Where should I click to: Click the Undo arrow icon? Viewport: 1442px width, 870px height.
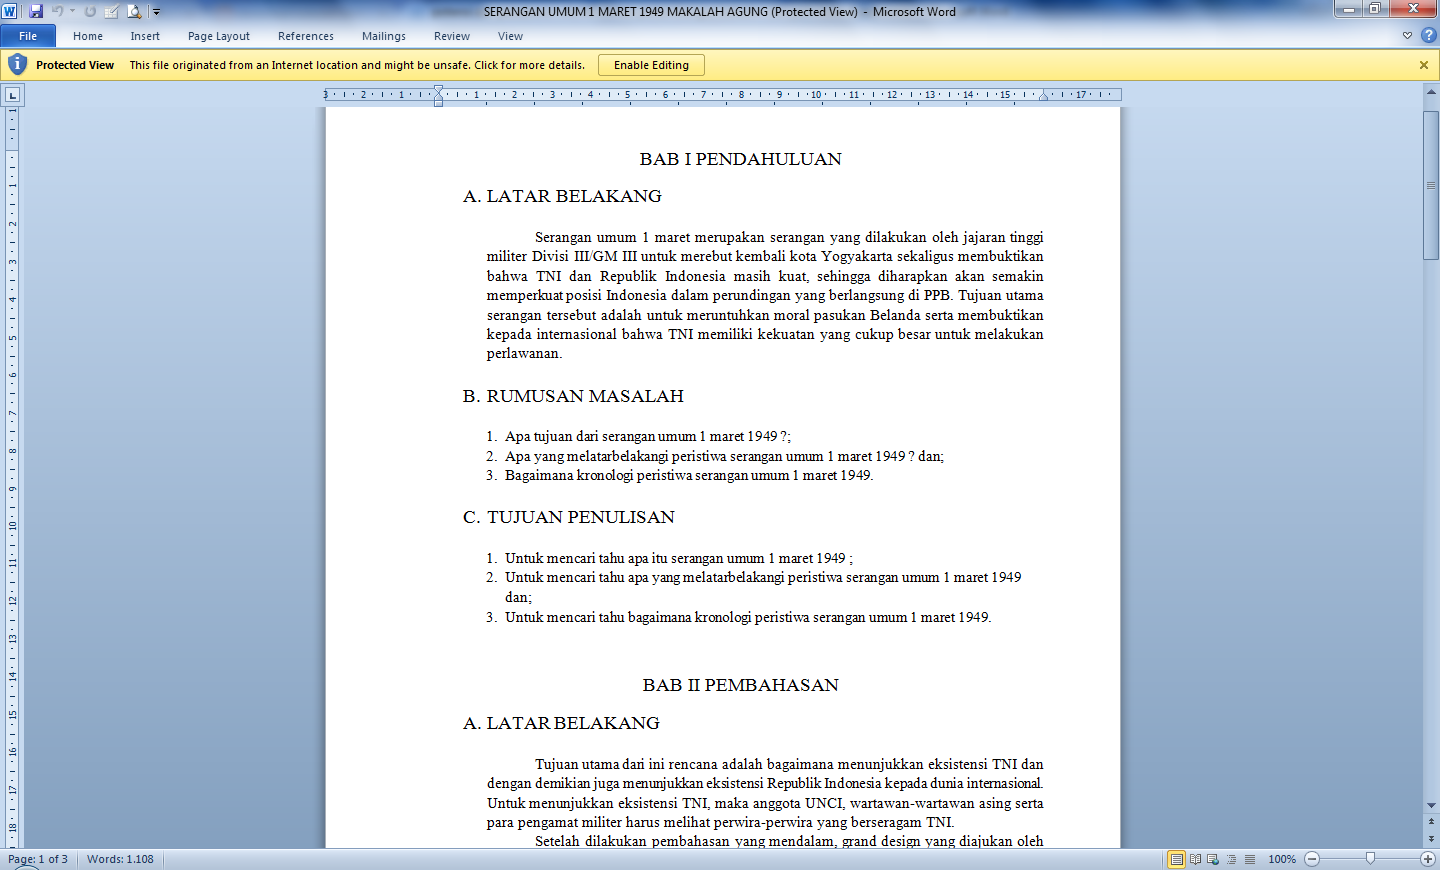[58, 11]
